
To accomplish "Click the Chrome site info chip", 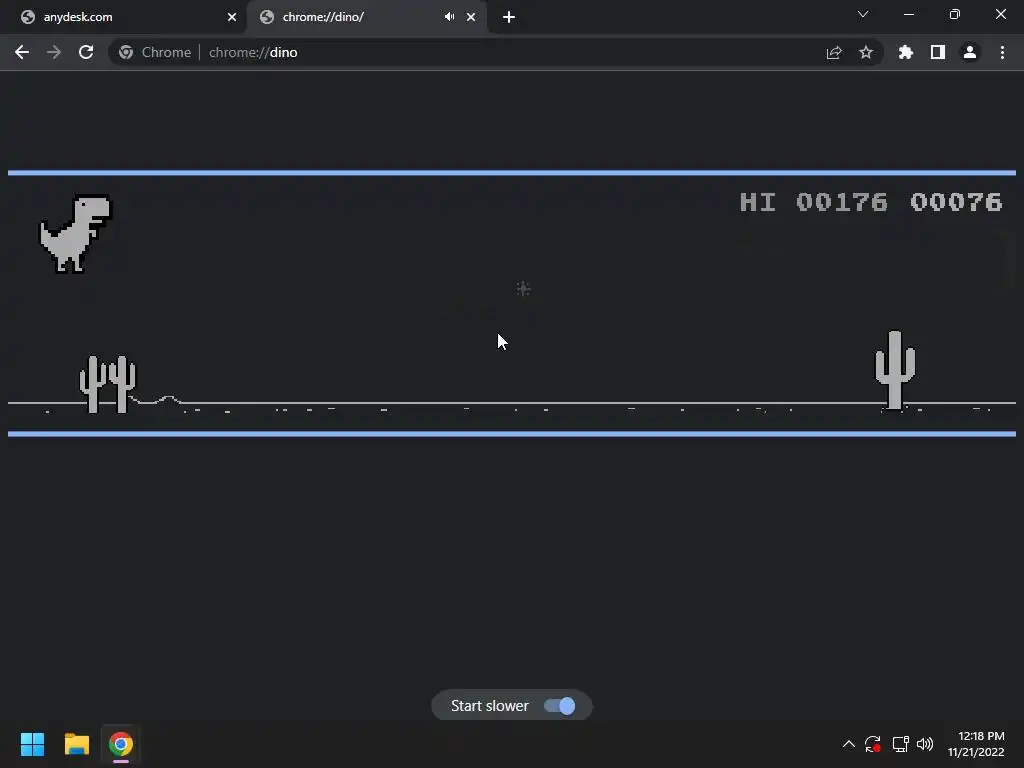I will [x=155, y=52].
